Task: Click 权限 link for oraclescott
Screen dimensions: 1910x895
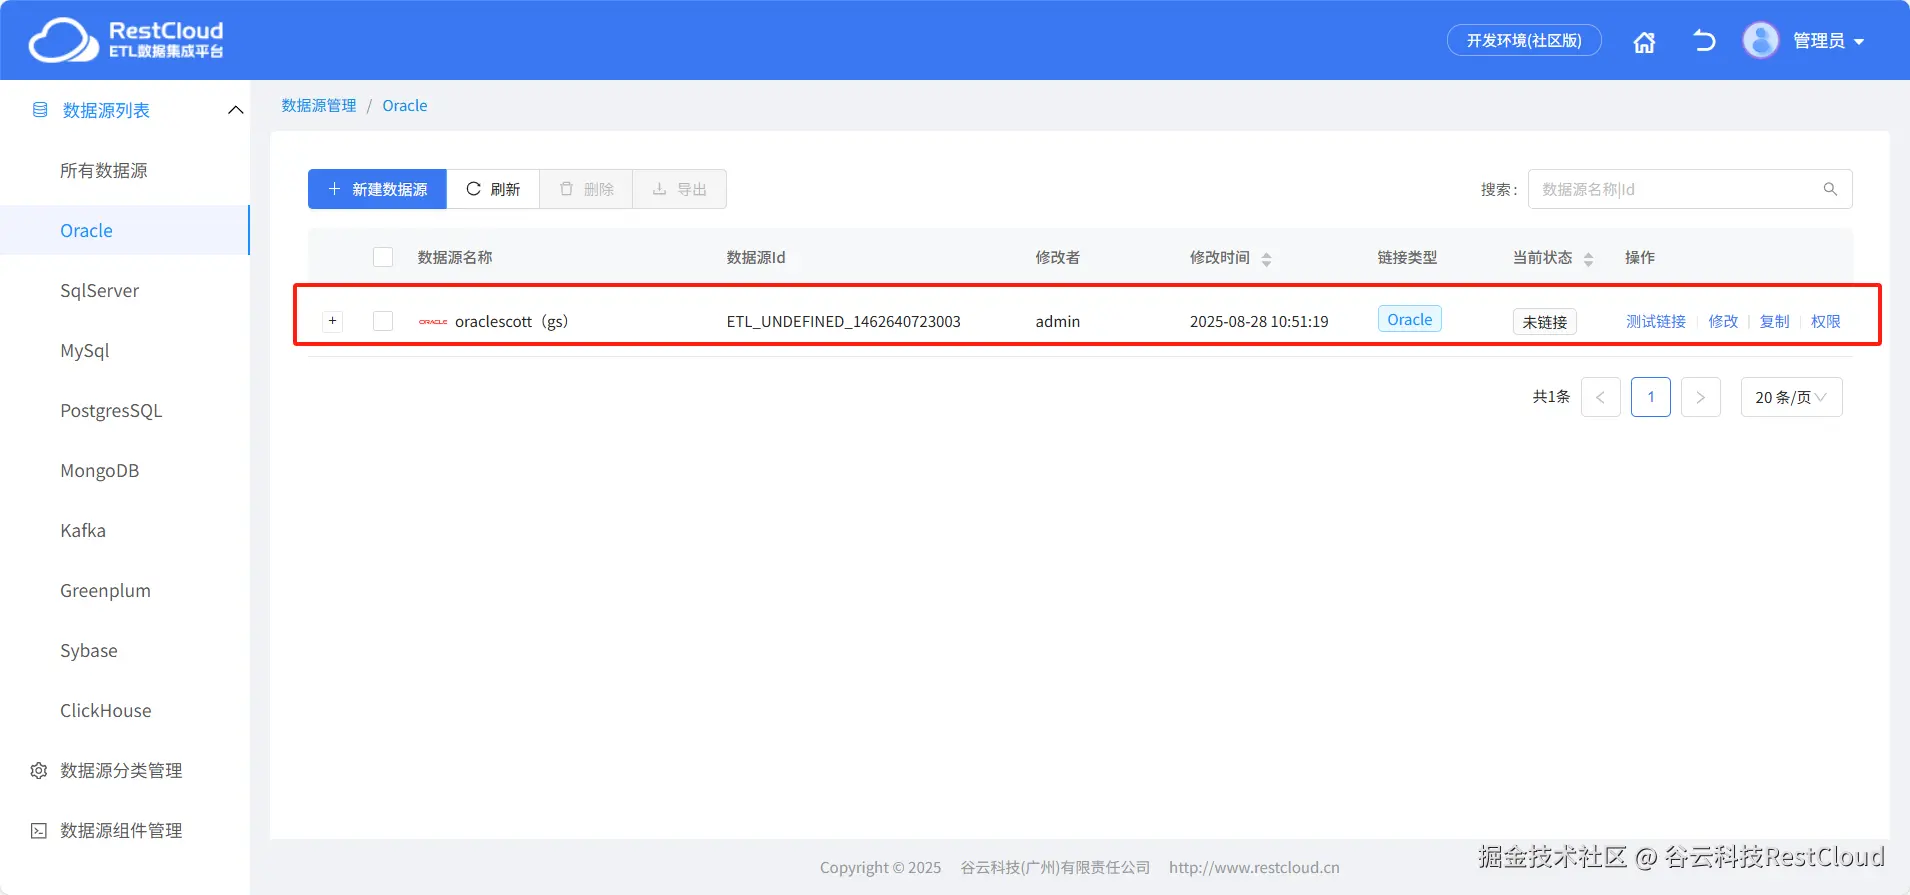Action: [1826, 321]
